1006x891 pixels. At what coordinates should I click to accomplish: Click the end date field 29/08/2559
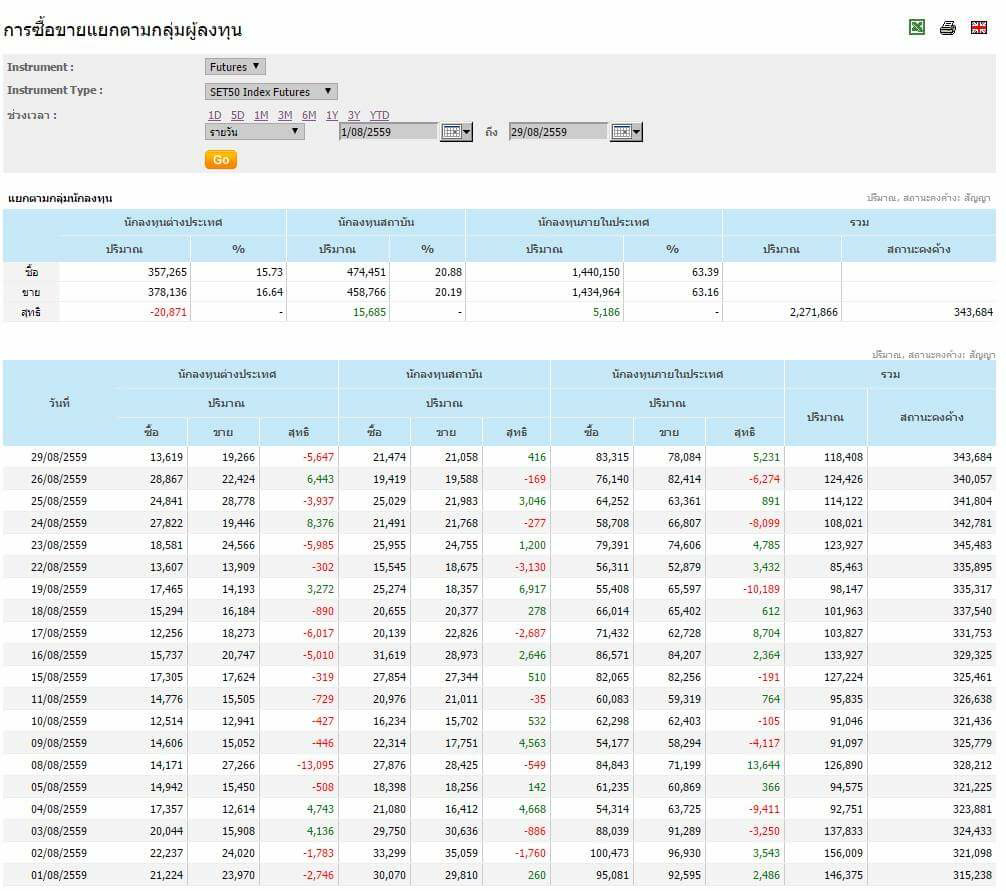[x=557, y=132]
